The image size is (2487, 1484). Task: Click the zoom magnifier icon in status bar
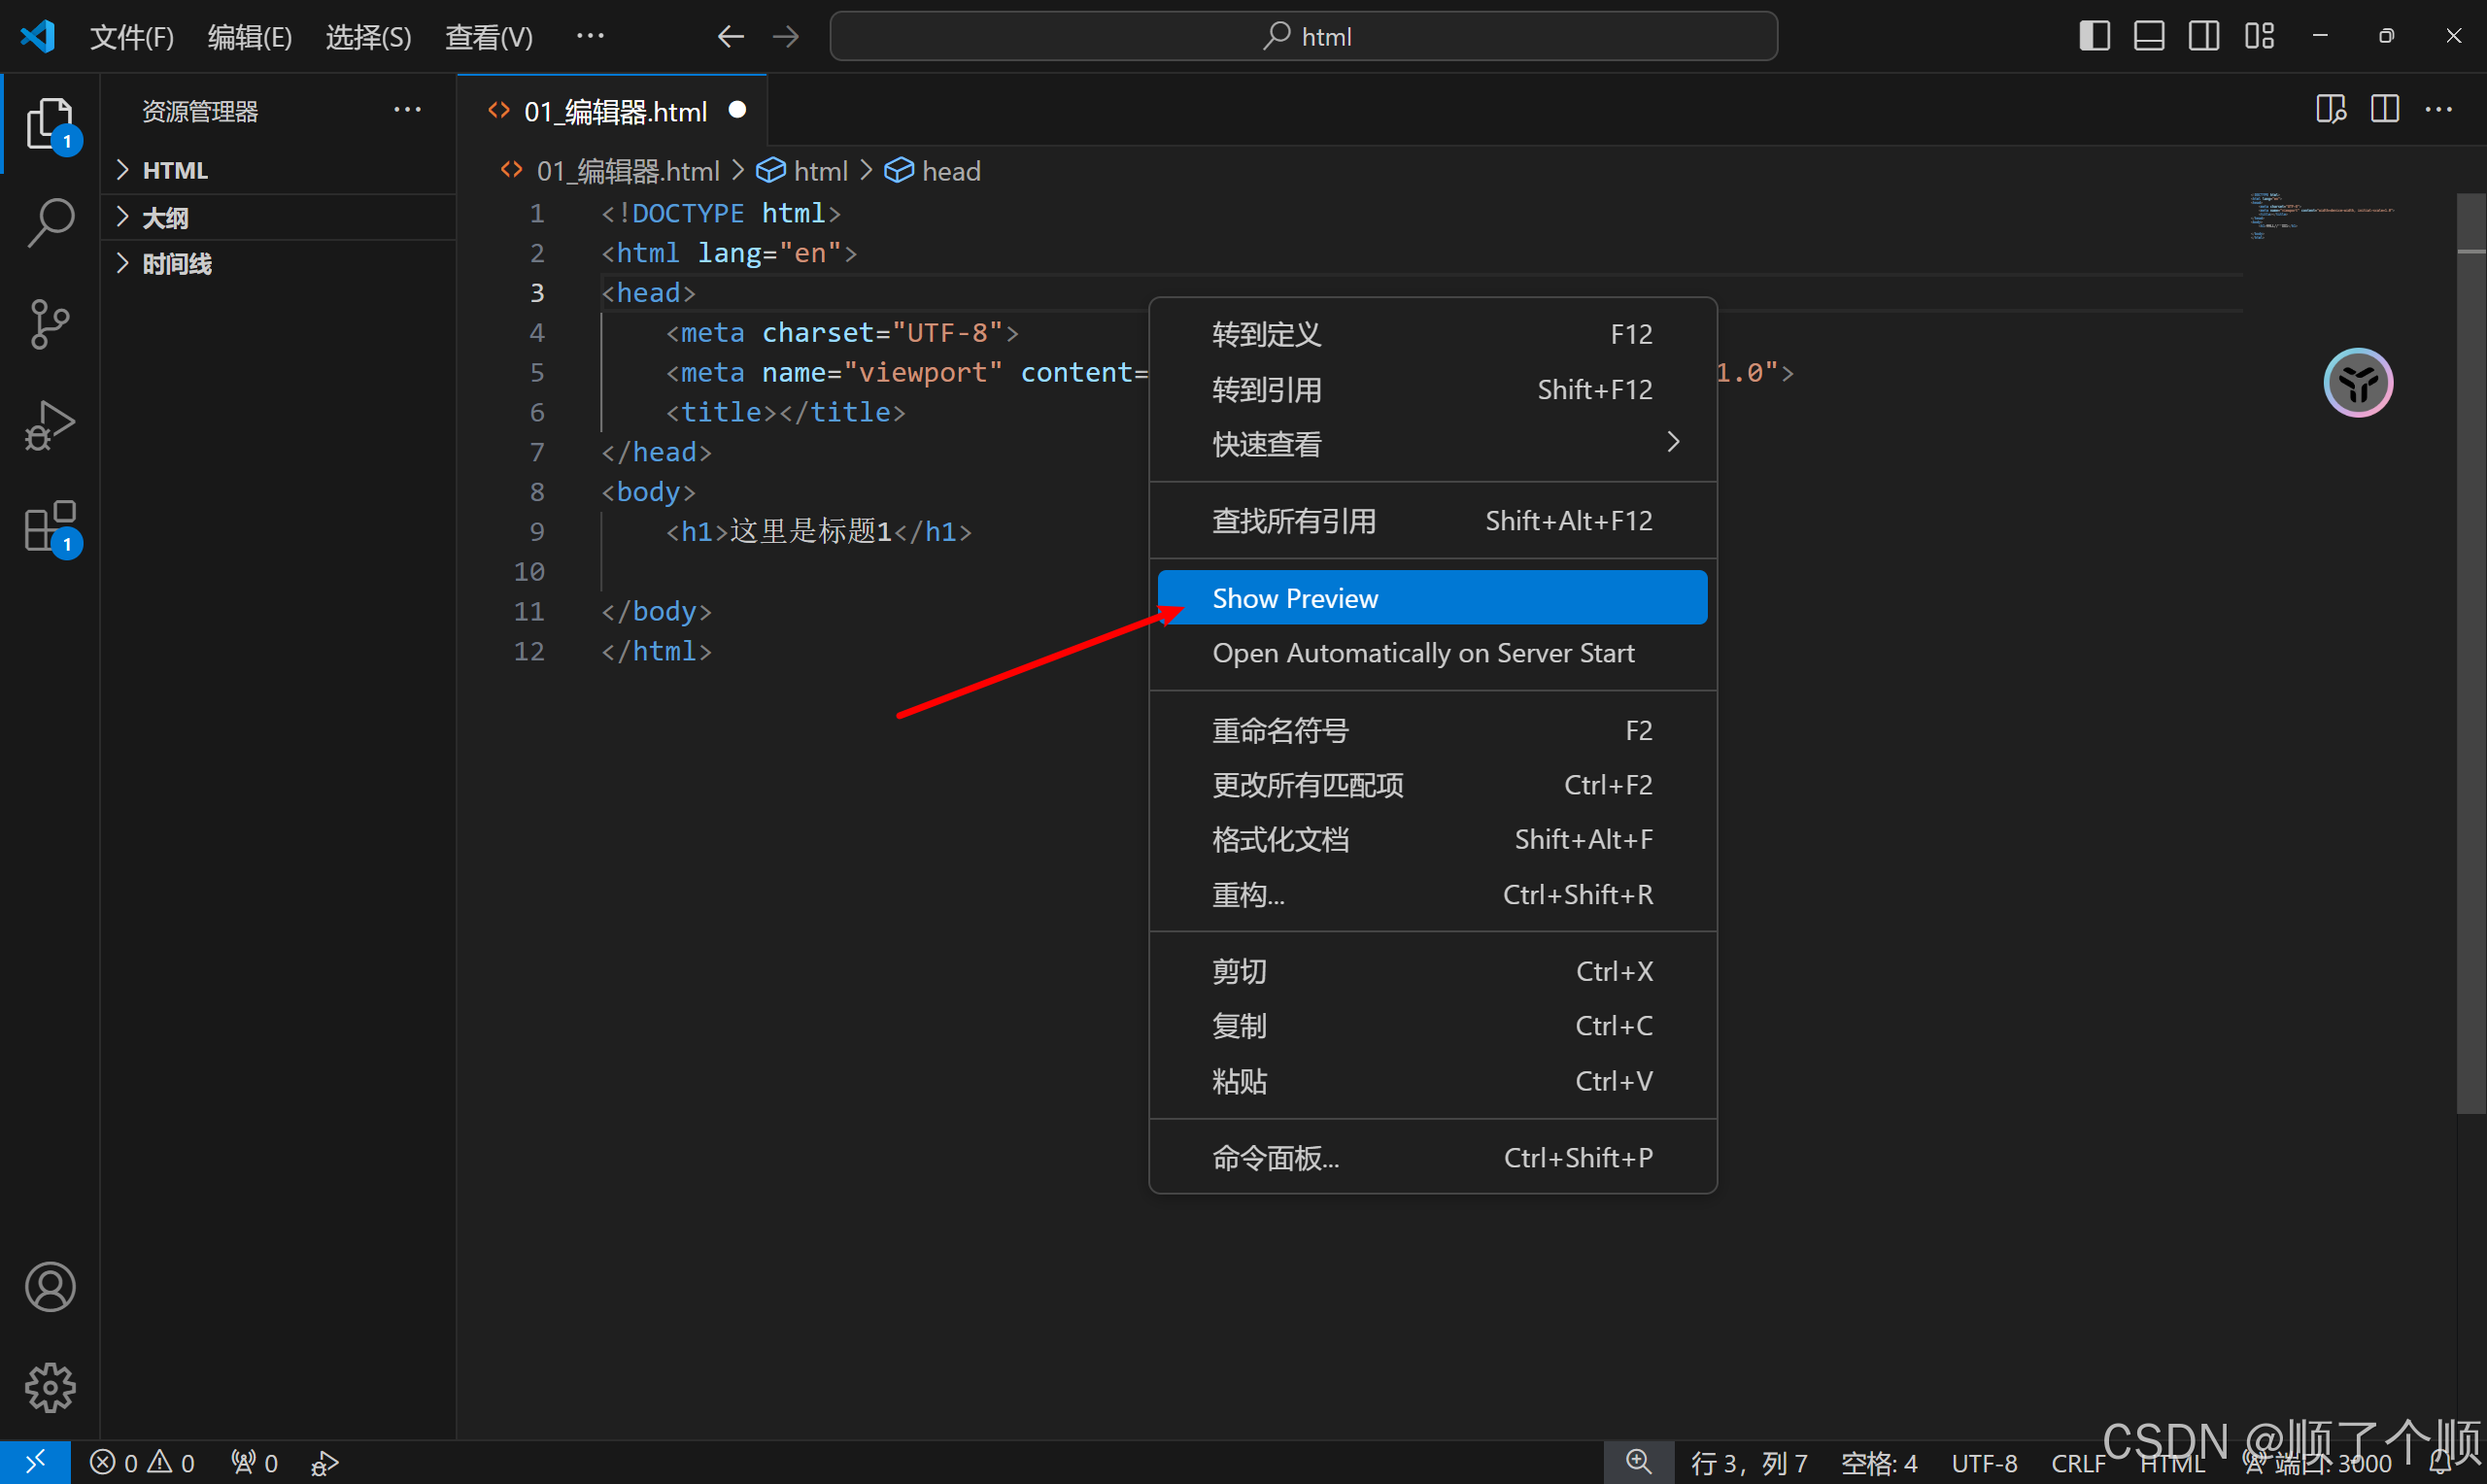(x=1638, y=1462)
